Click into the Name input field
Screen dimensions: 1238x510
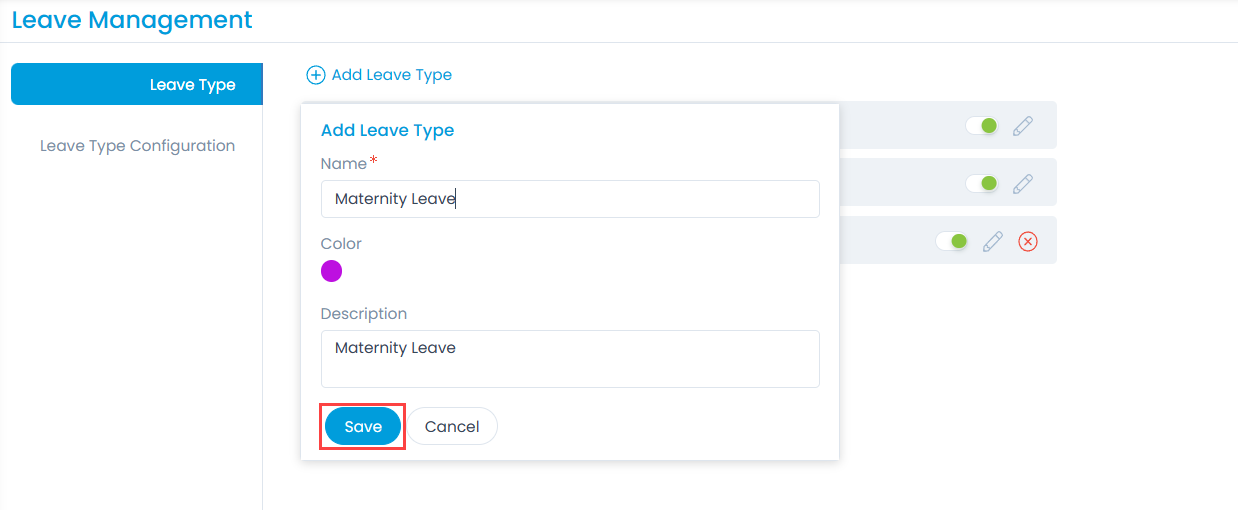point(570,199)
